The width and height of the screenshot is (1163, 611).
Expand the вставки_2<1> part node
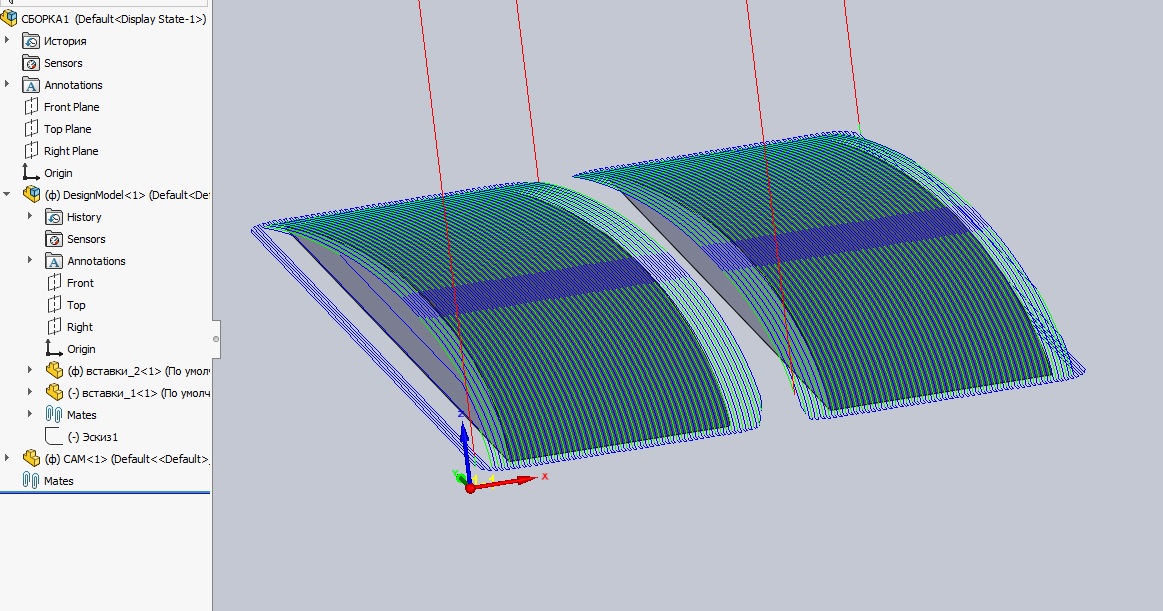(30, 369)
